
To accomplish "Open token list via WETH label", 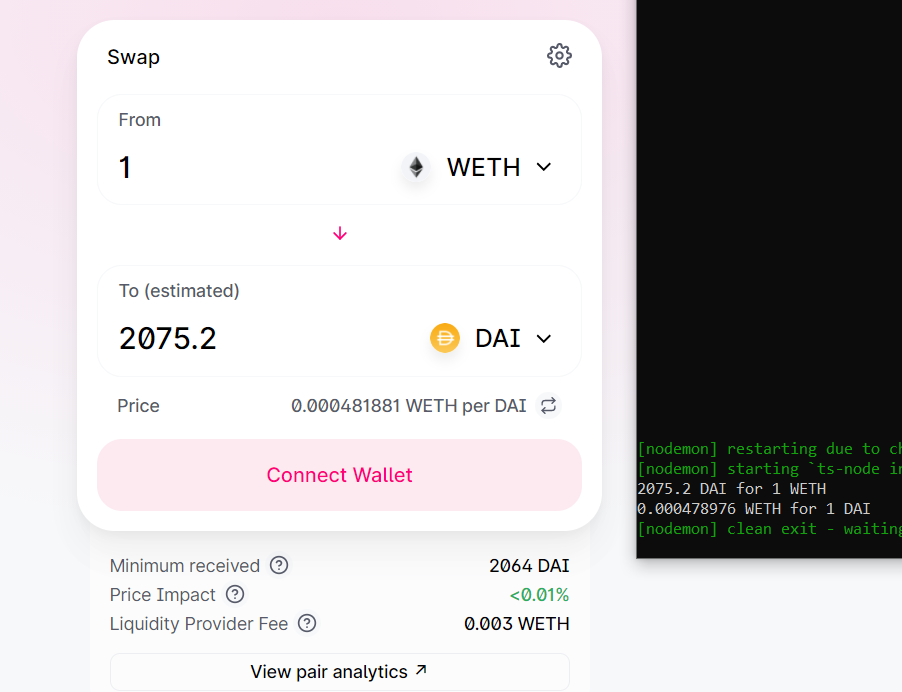I will [x=483, y=167].
